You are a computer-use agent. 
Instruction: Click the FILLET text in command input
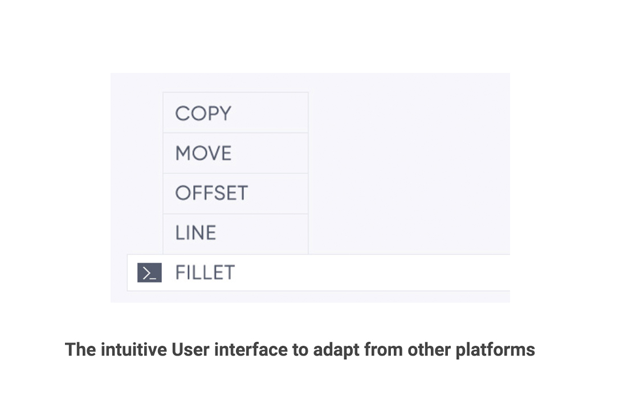(205, 273)
